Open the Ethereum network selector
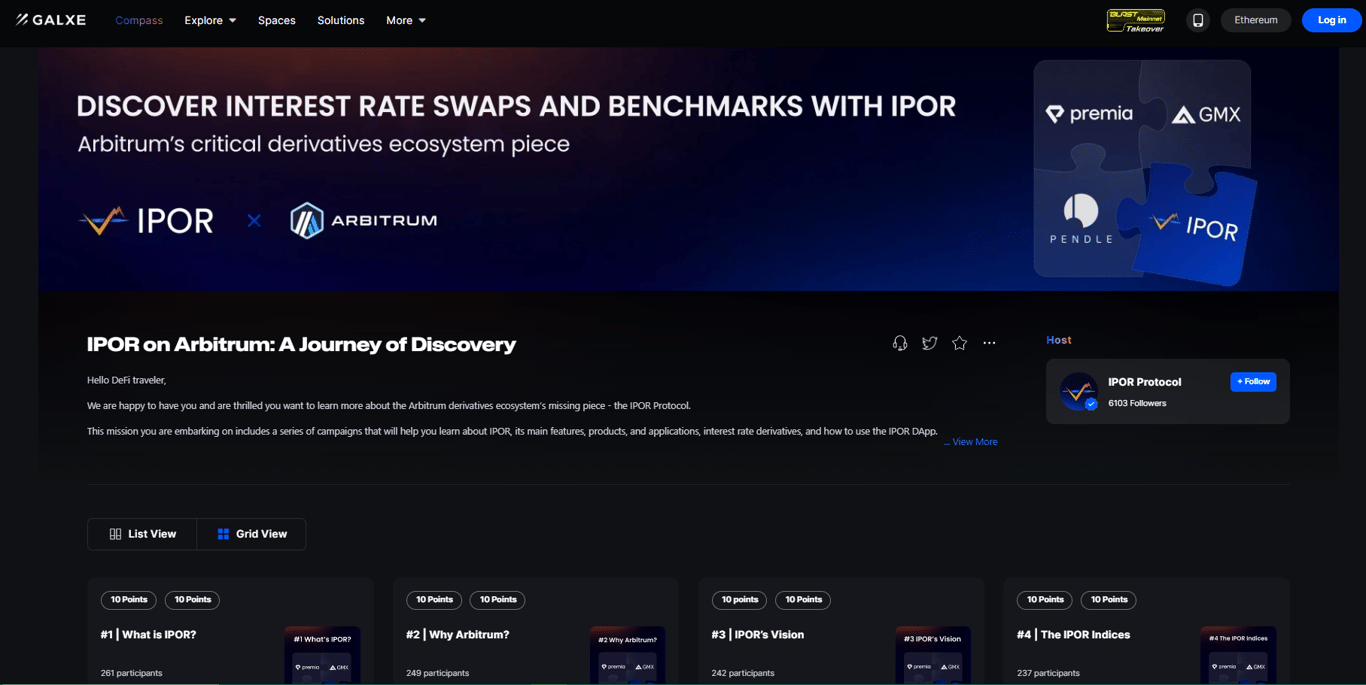 (x=1256, y=20)
